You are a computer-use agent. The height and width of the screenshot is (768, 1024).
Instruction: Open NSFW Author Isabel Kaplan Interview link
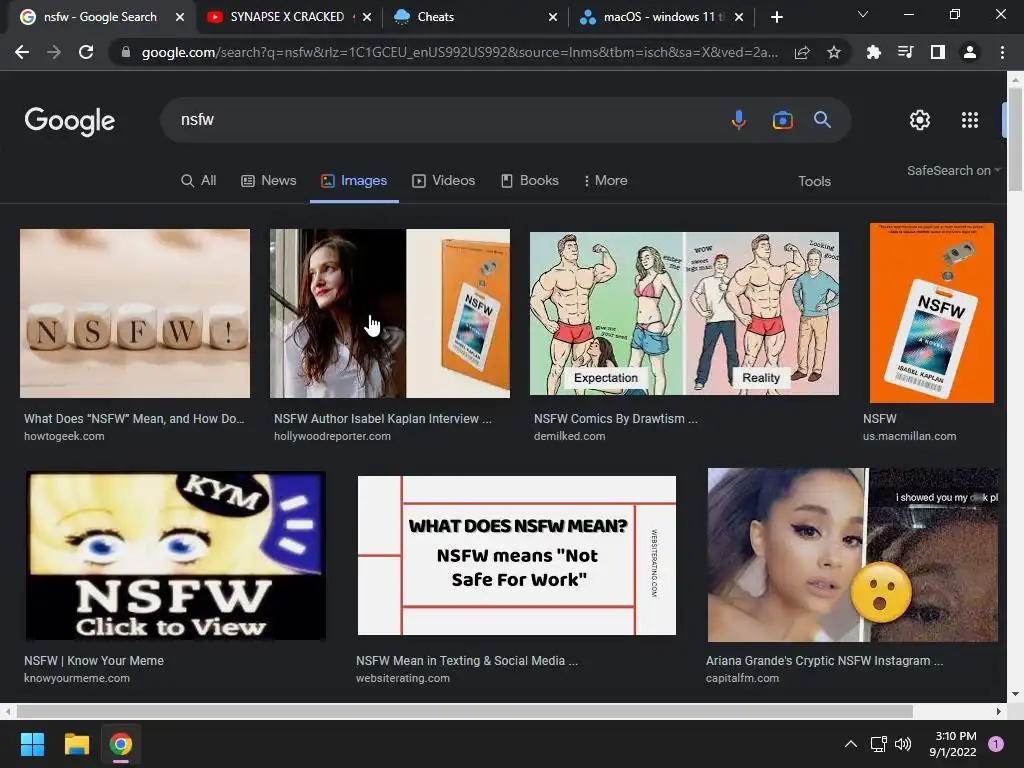(383, 419)
